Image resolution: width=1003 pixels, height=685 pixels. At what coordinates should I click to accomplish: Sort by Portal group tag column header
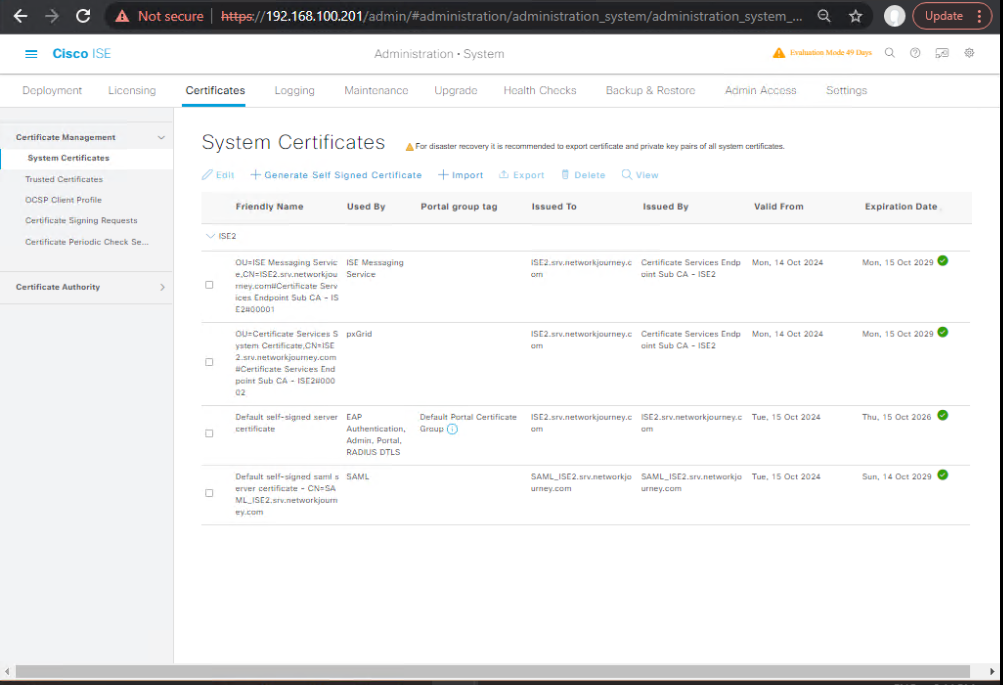[x=459, y=207]
